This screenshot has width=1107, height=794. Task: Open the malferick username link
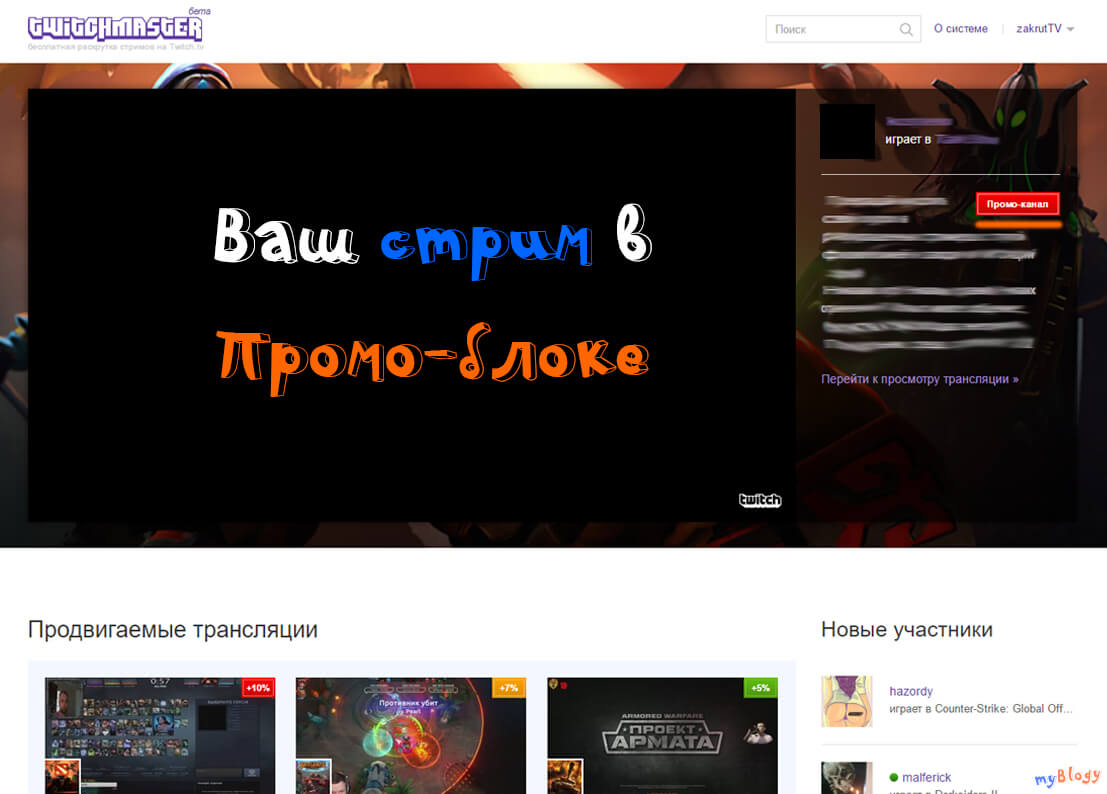click(x=927, y=777)
